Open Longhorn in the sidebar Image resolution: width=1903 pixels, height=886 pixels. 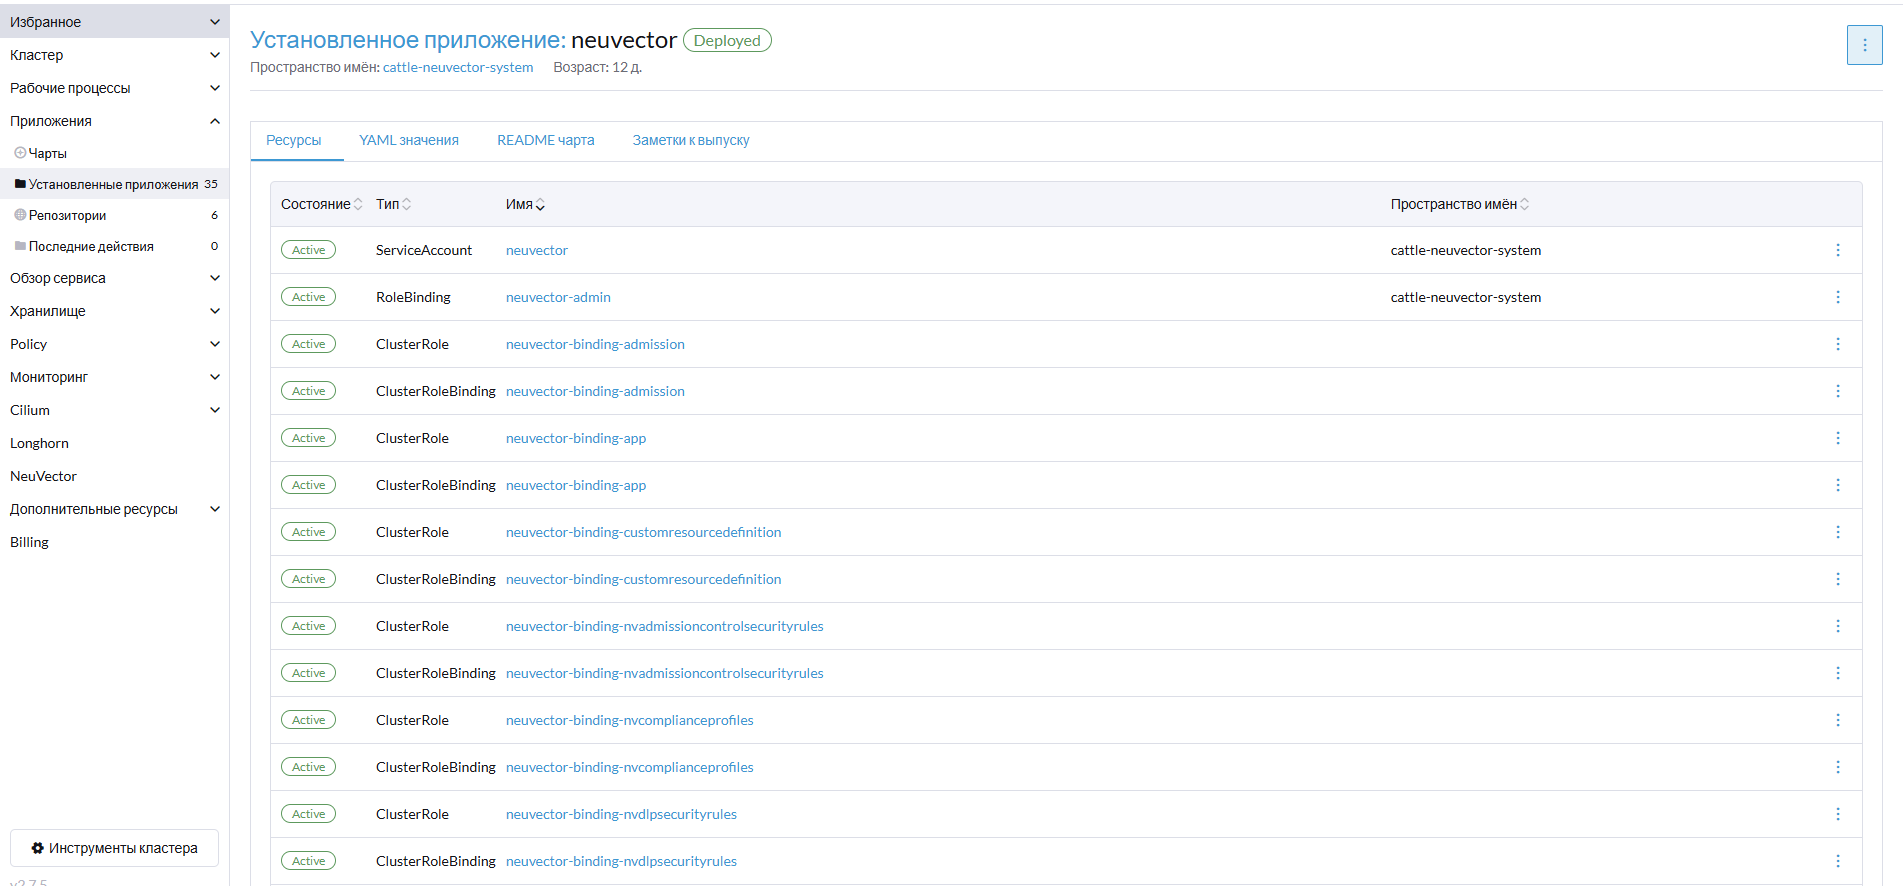pyautogui.click(x=40, y=443)
